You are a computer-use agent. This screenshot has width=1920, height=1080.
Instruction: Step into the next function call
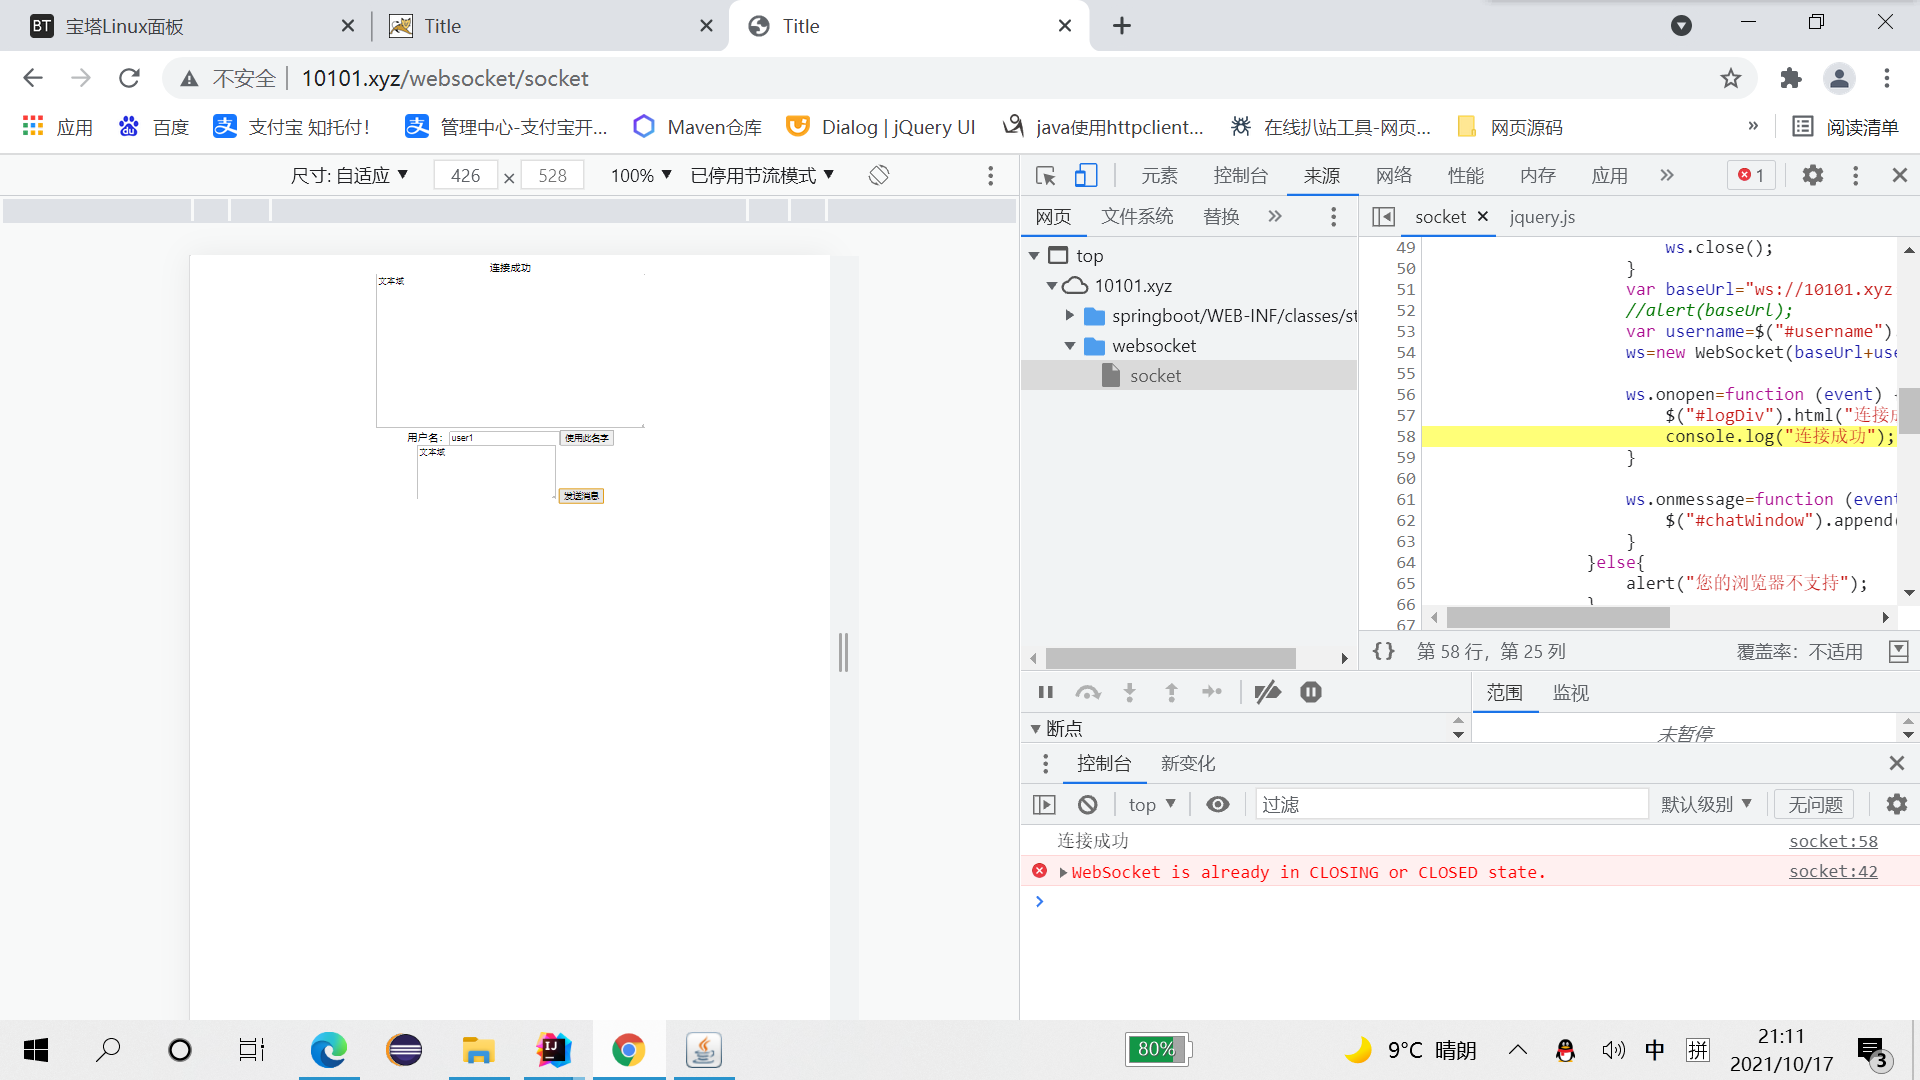(x=1130, y=692)
